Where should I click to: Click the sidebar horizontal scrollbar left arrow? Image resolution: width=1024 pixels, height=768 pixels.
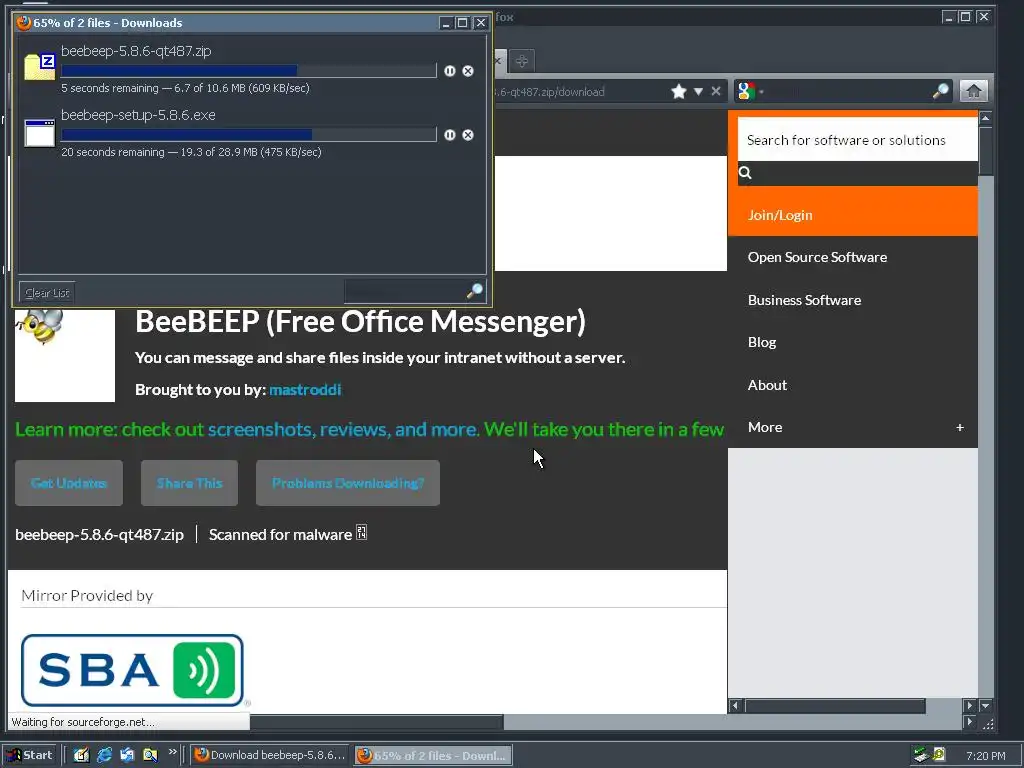pyautogui.click(x=735, y=705)
